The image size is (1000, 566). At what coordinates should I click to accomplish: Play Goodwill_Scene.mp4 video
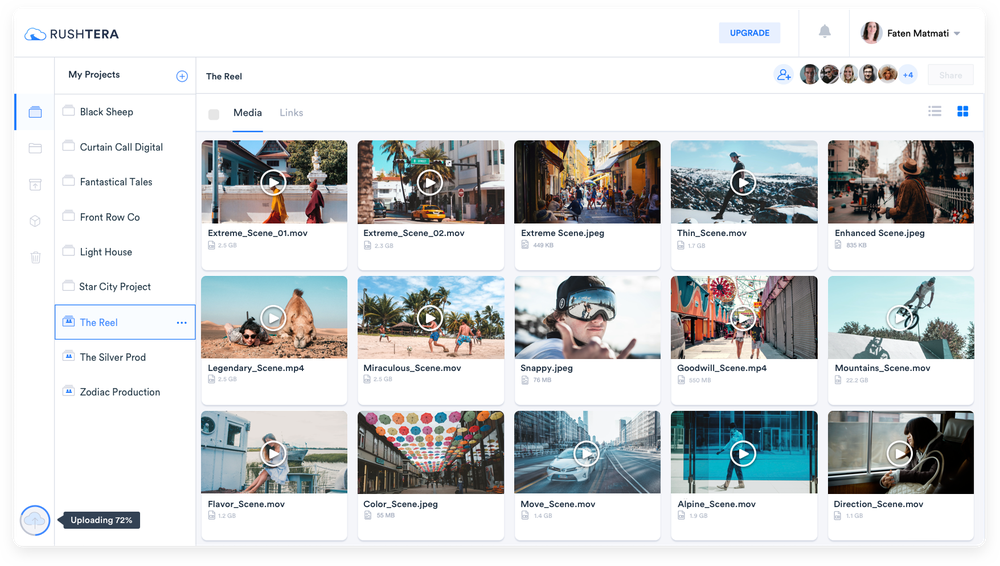coord(743,317)
